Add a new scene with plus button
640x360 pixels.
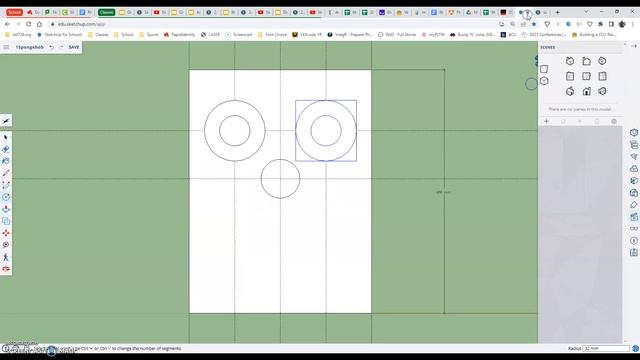pyautogui.click(x=546, y=121)
